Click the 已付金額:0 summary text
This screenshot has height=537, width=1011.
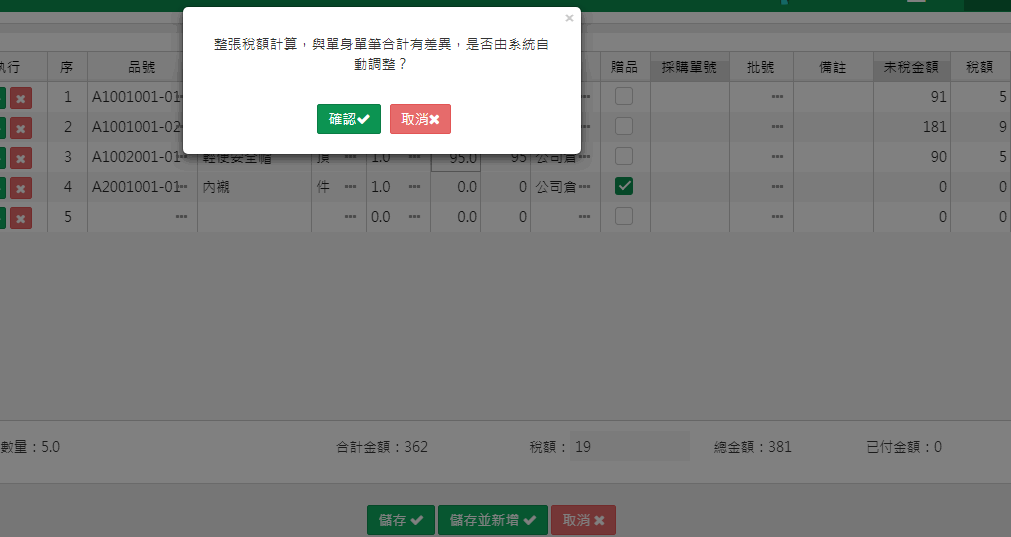click(904, 447)
